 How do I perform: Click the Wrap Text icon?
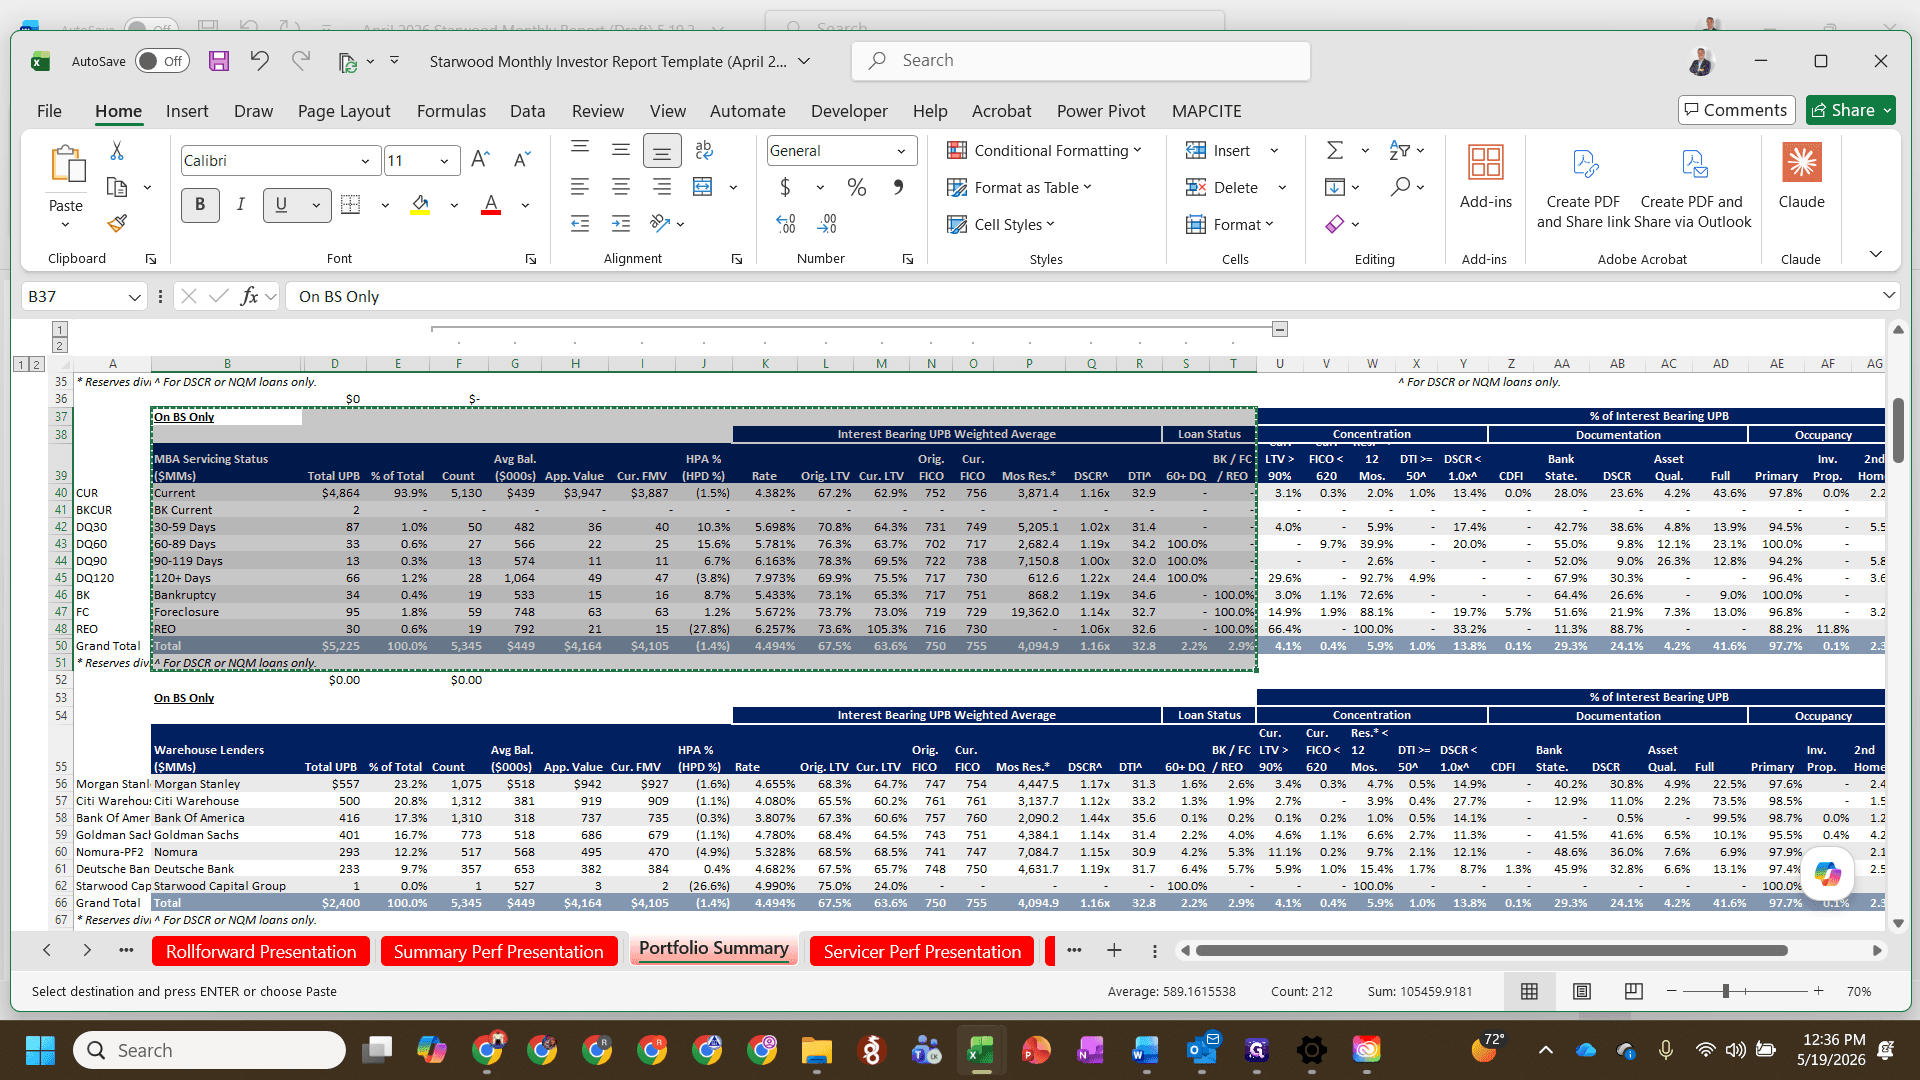(x=704, y=150)
